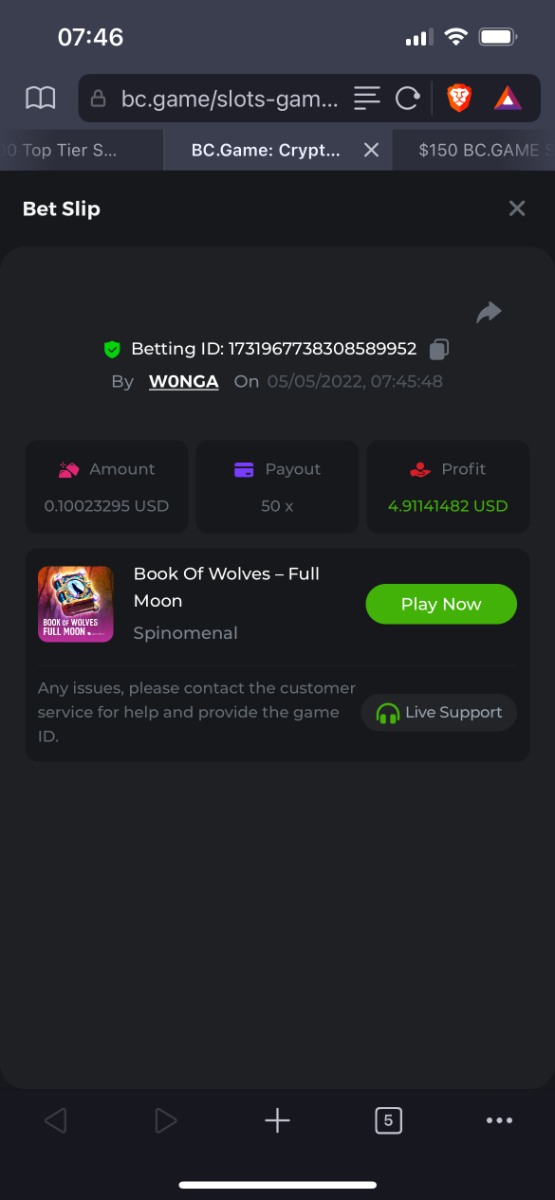
Task: Close the BC.Game browser tab
Action: point(371,150)
